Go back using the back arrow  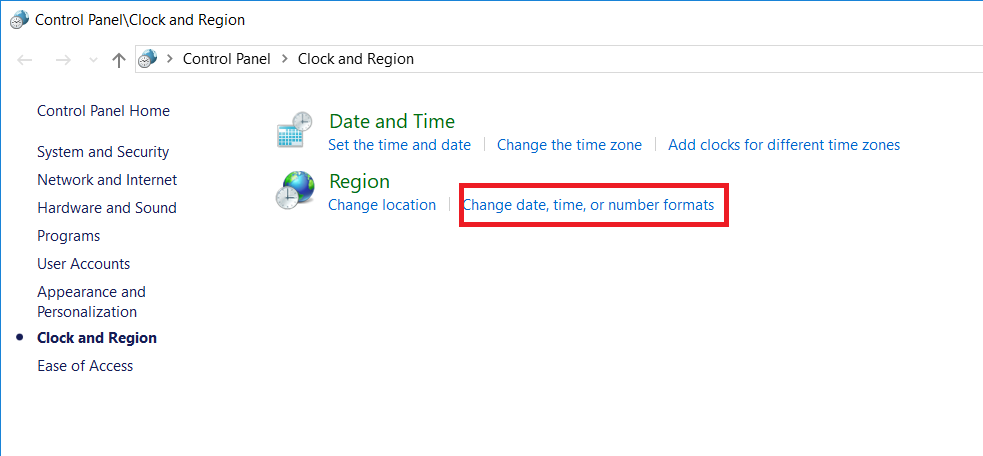coord(27,60)
